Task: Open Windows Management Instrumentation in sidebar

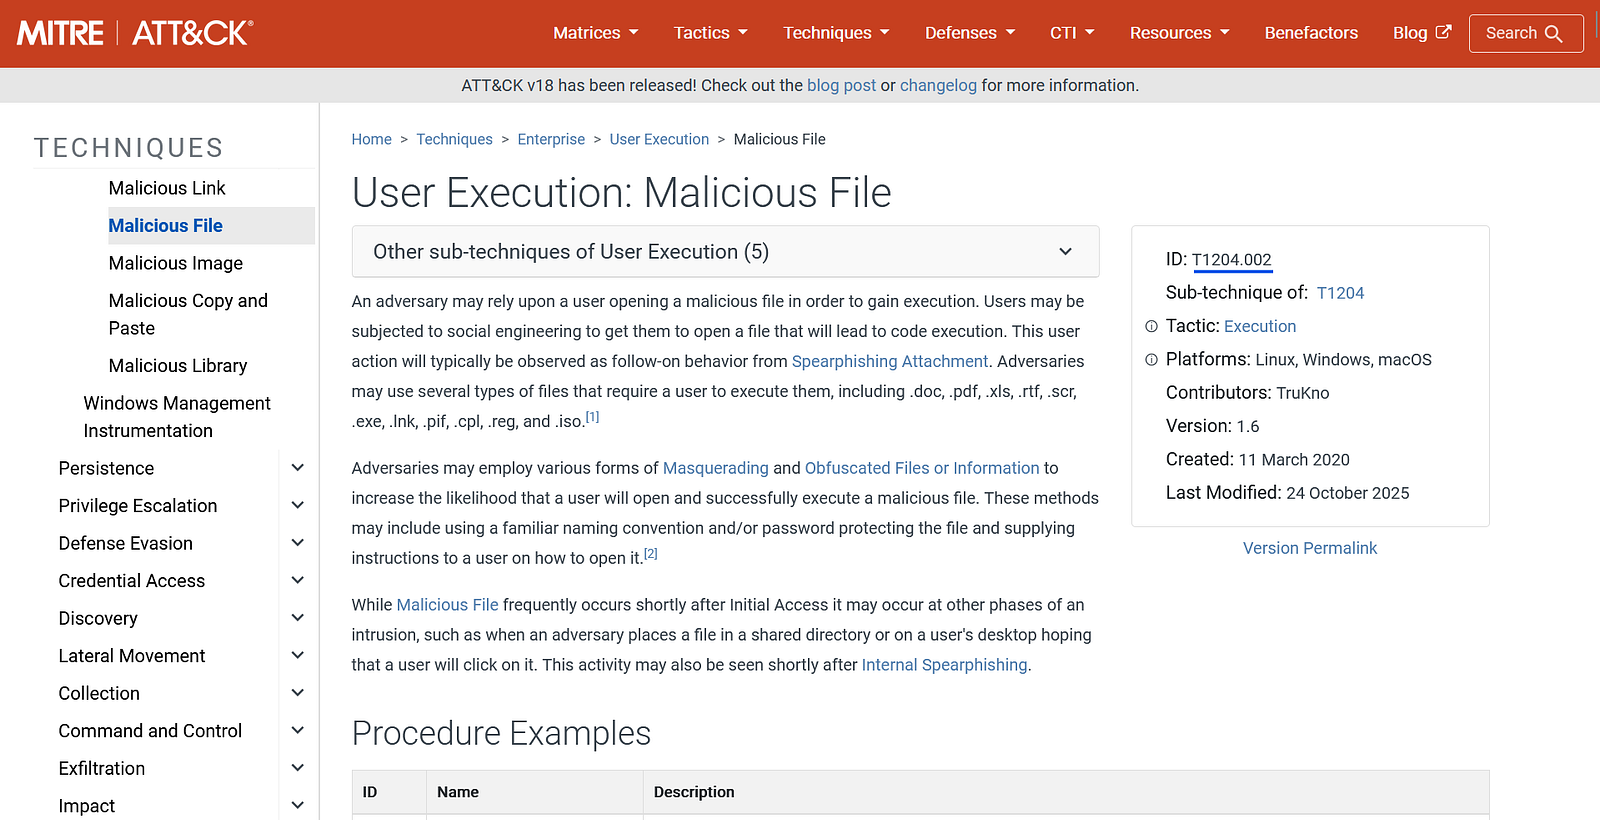Action: pyautogui.click(x=177, y=417)
